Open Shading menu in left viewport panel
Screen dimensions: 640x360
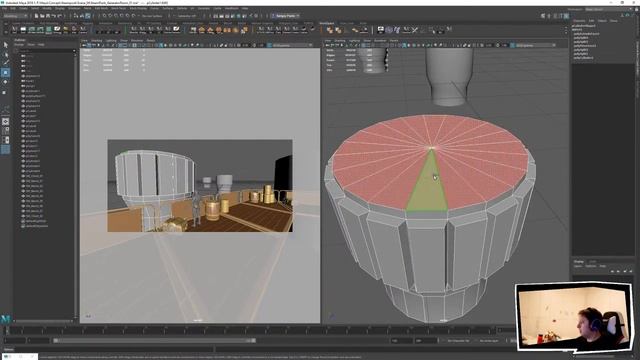click(97, 40)
